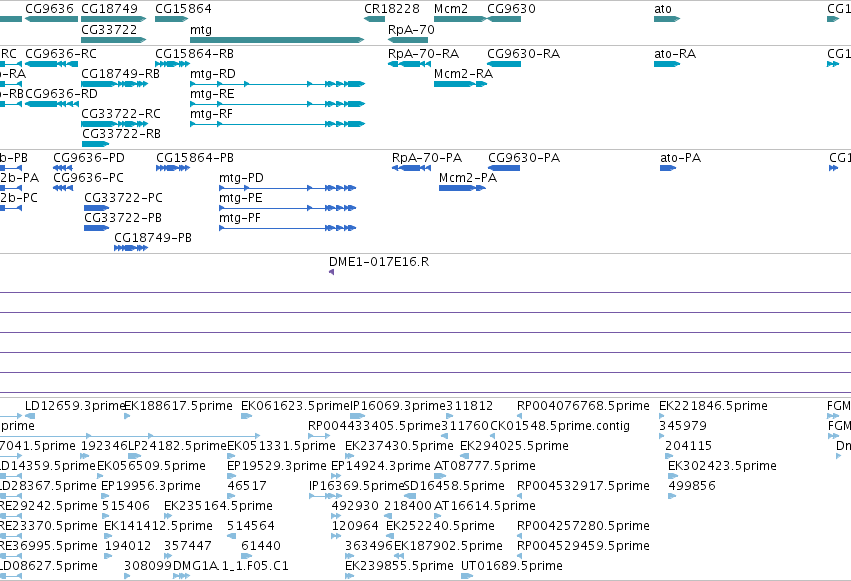
Task: Select protein mtg-PE
Action: 241,198
